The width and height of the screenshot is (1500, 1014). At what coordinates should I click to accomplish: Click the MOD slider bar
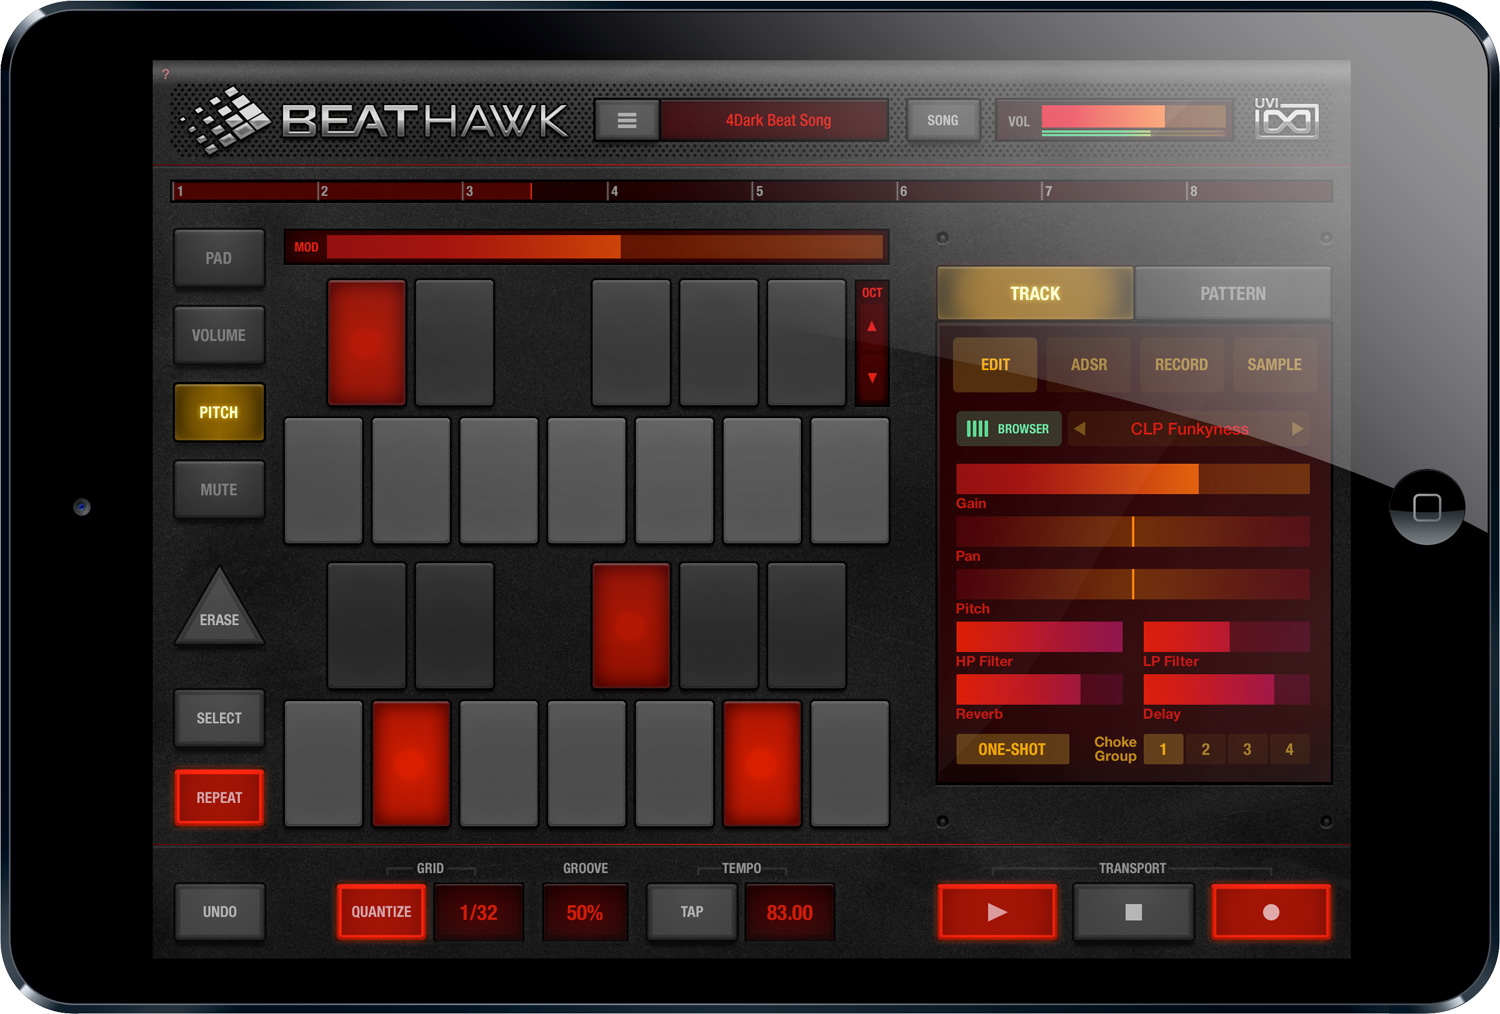point(605,247)
